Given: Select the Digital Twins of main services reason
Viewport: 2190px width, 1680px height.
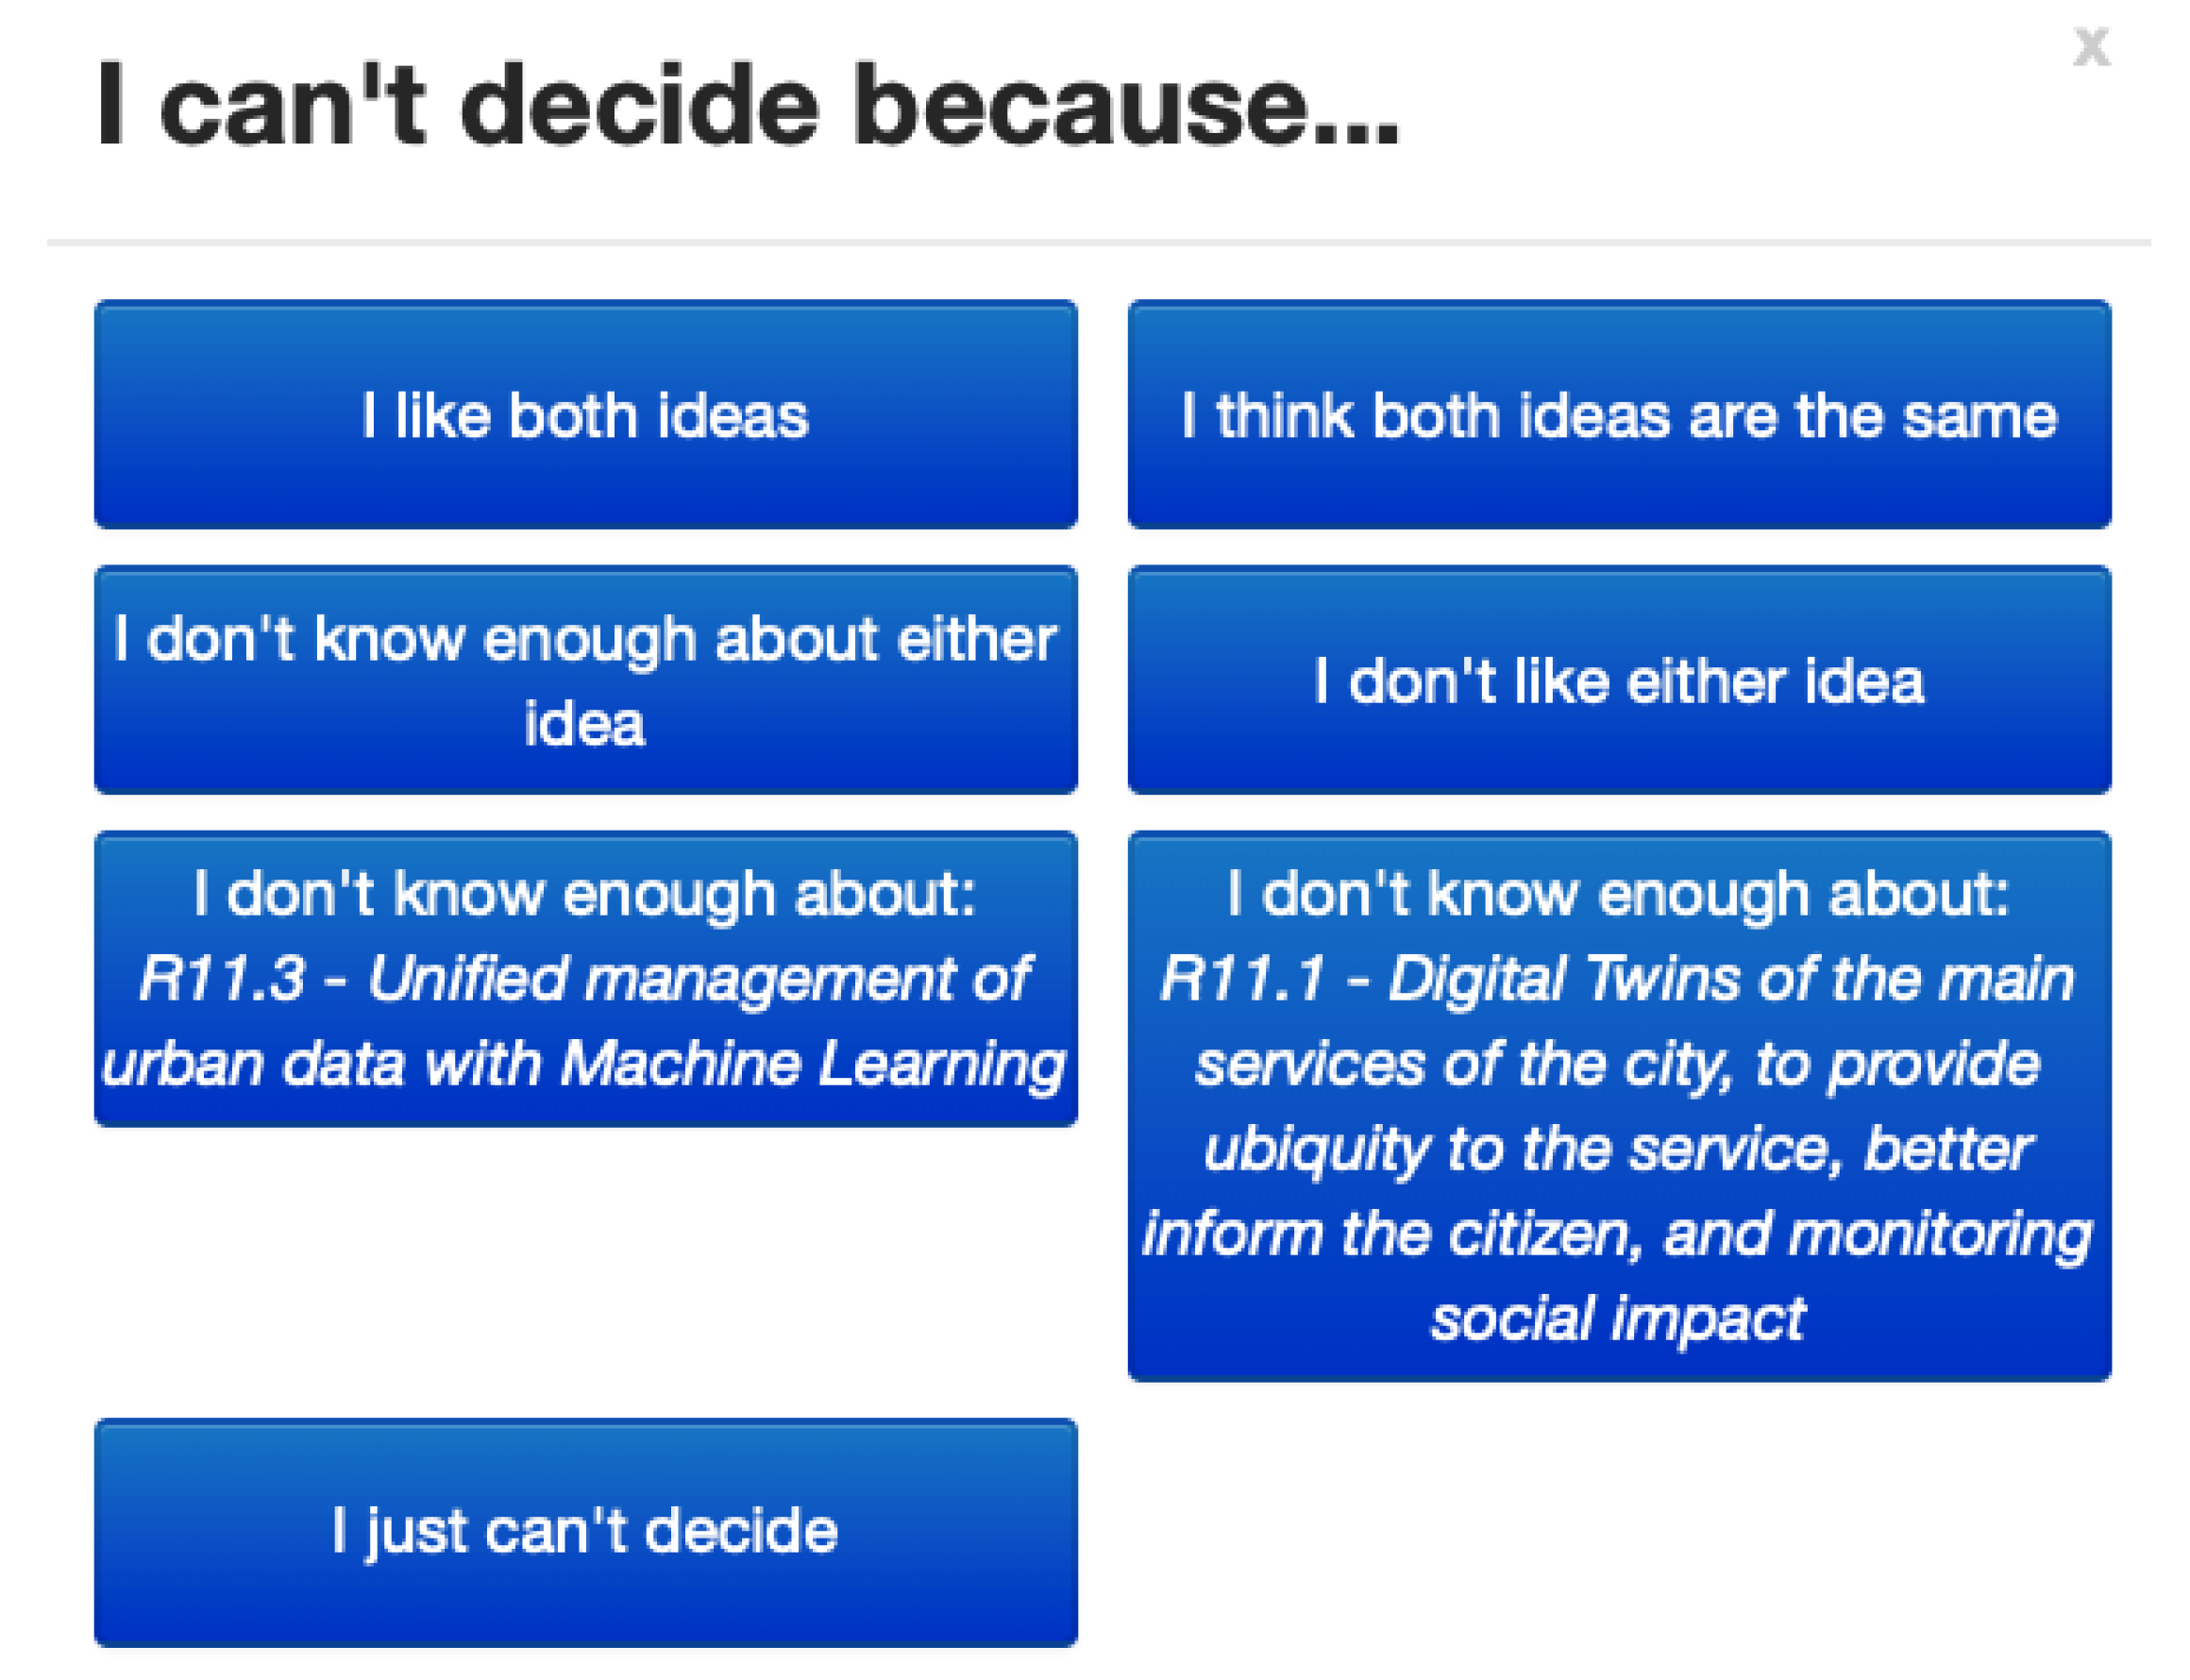Looking at the screenshot, I should pos(1618,1105).
